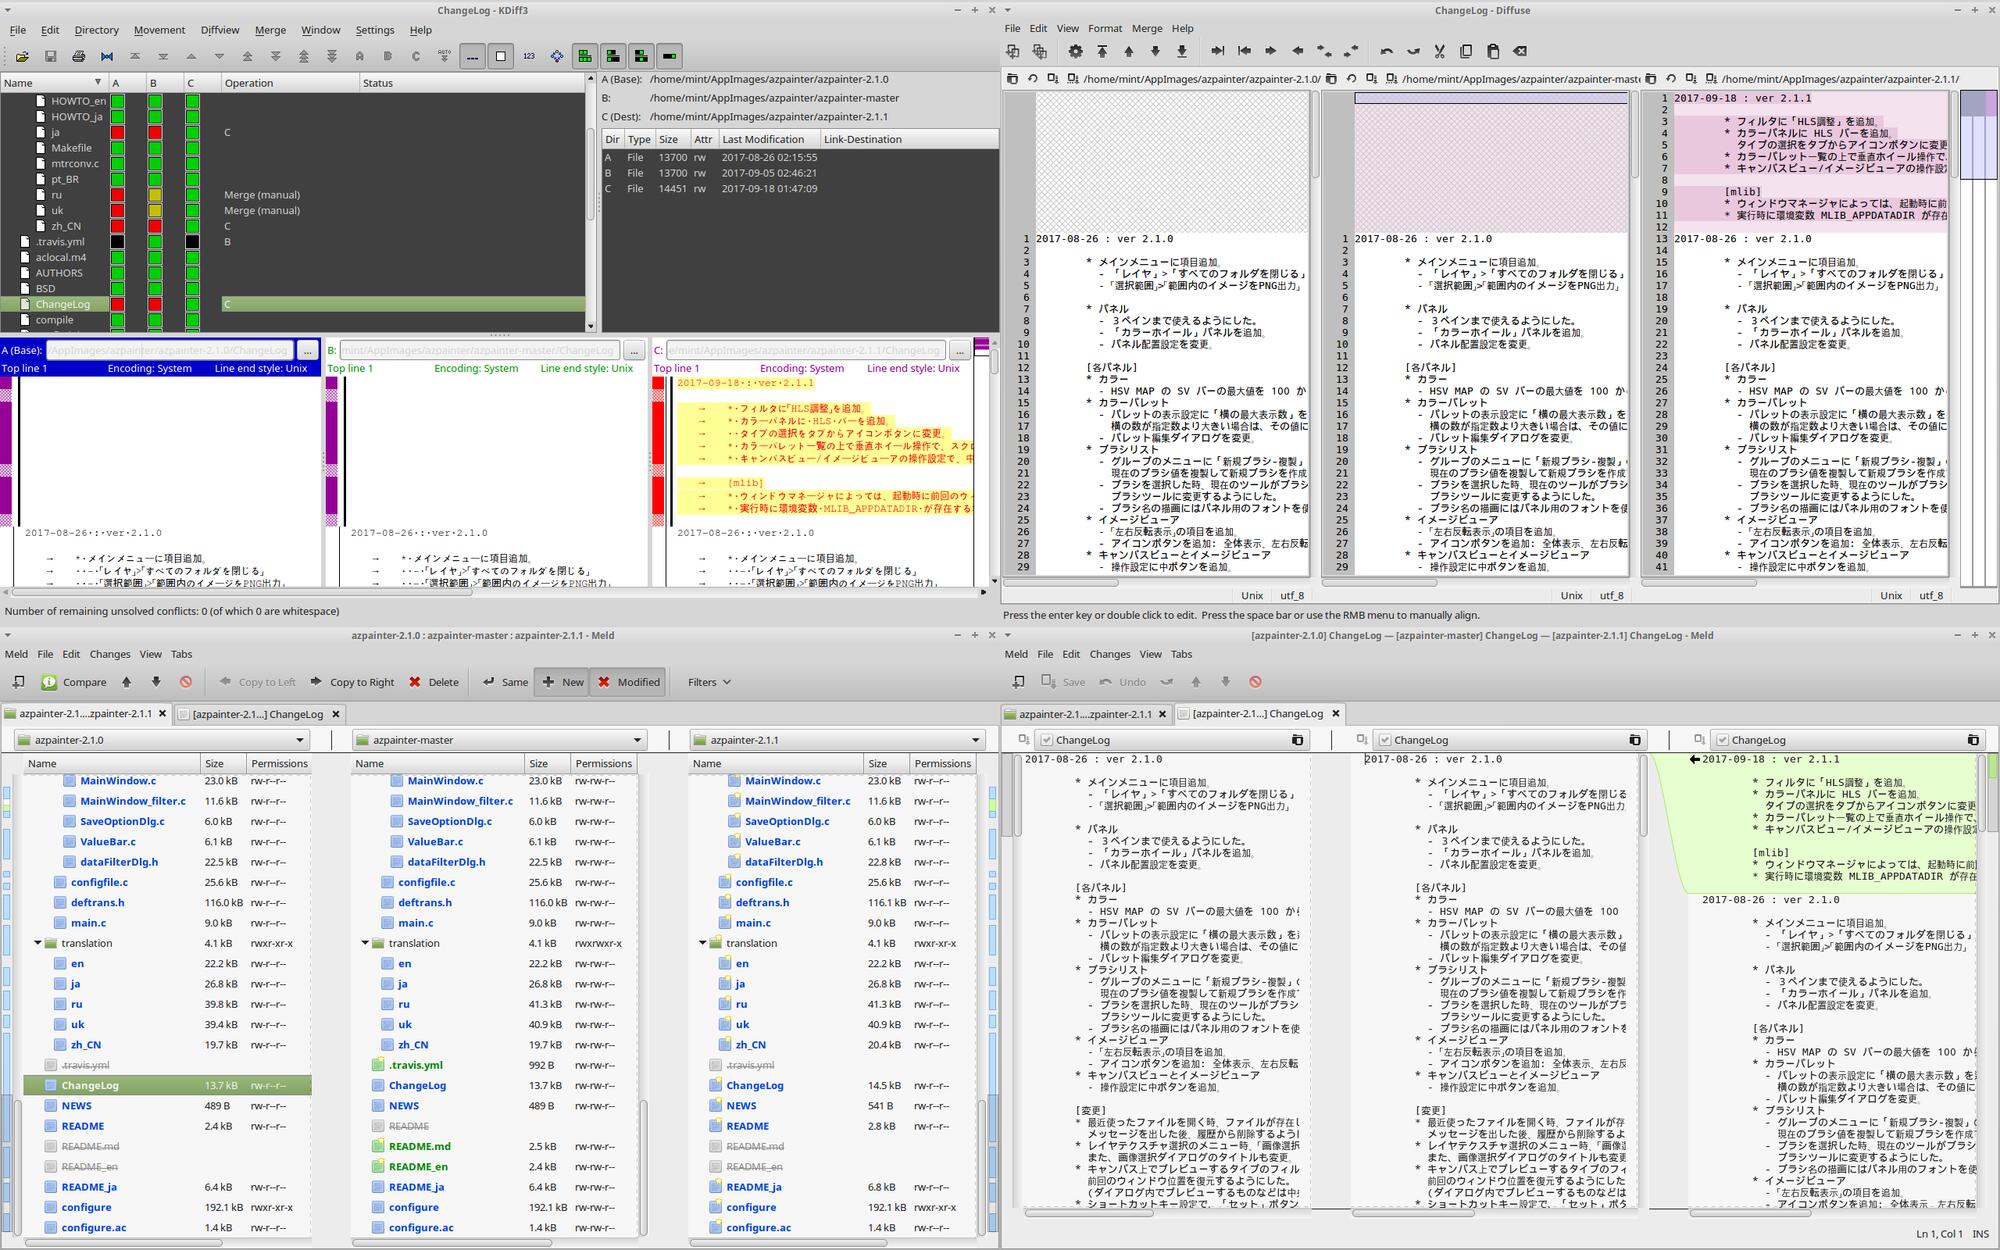2000x1250 pixels.
Task: Jump to last difference in Diffuse toolbar
Action: [1182, 51]
